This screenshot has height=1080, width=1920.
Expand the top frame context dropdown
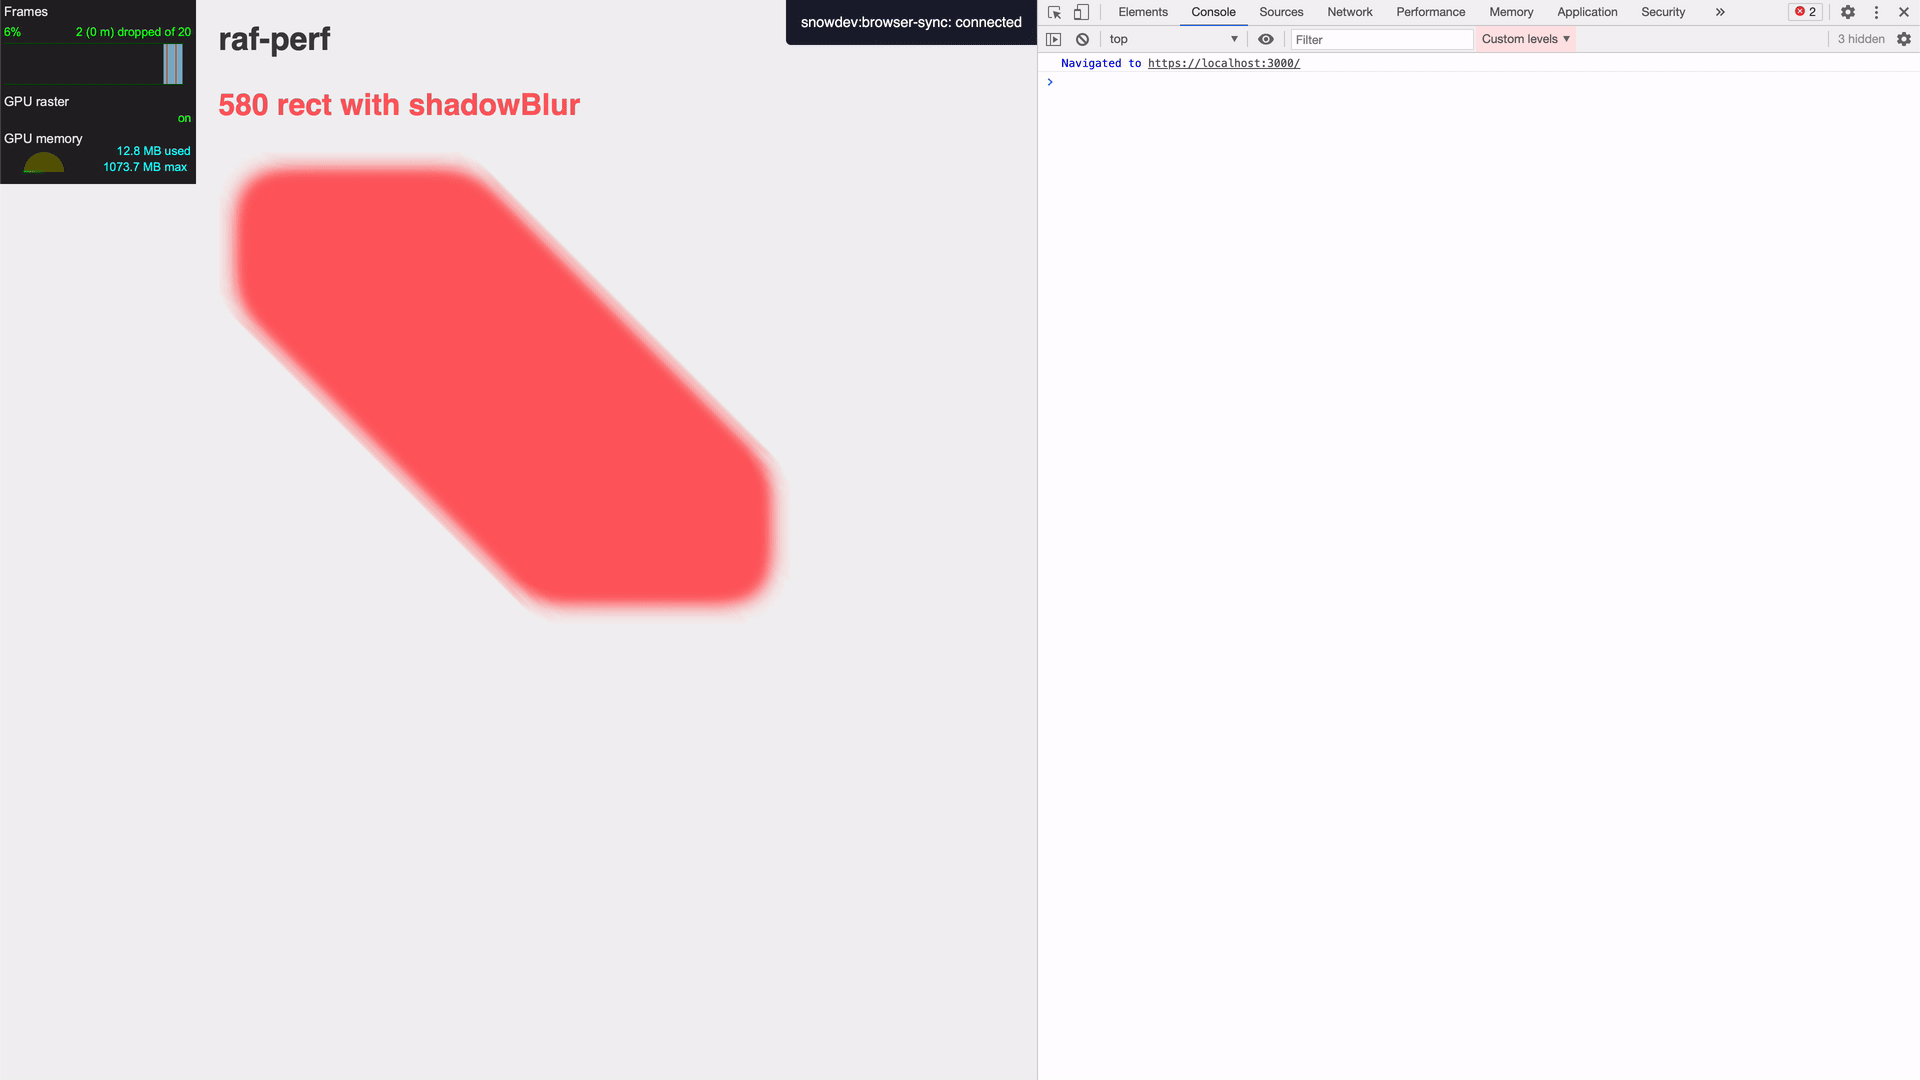[x=1172, y=38]
